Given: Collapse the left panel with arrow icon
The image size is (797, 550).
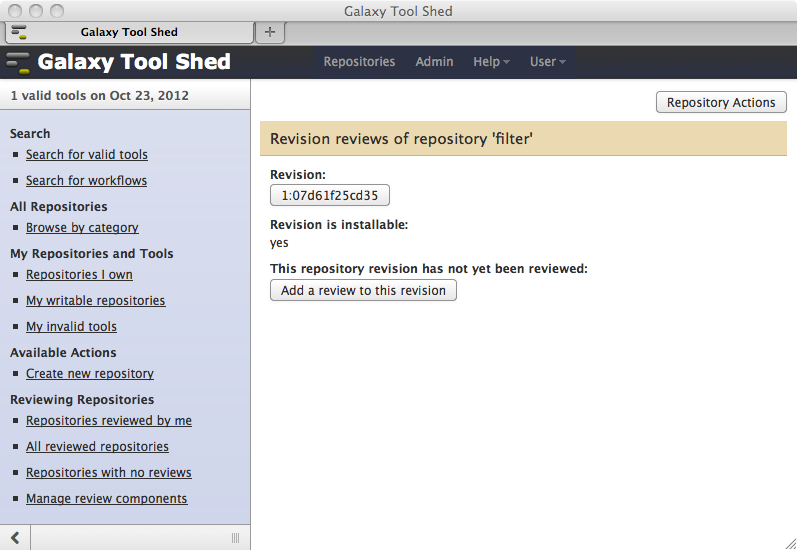Looking at the screenshot, I should point(15,538).
